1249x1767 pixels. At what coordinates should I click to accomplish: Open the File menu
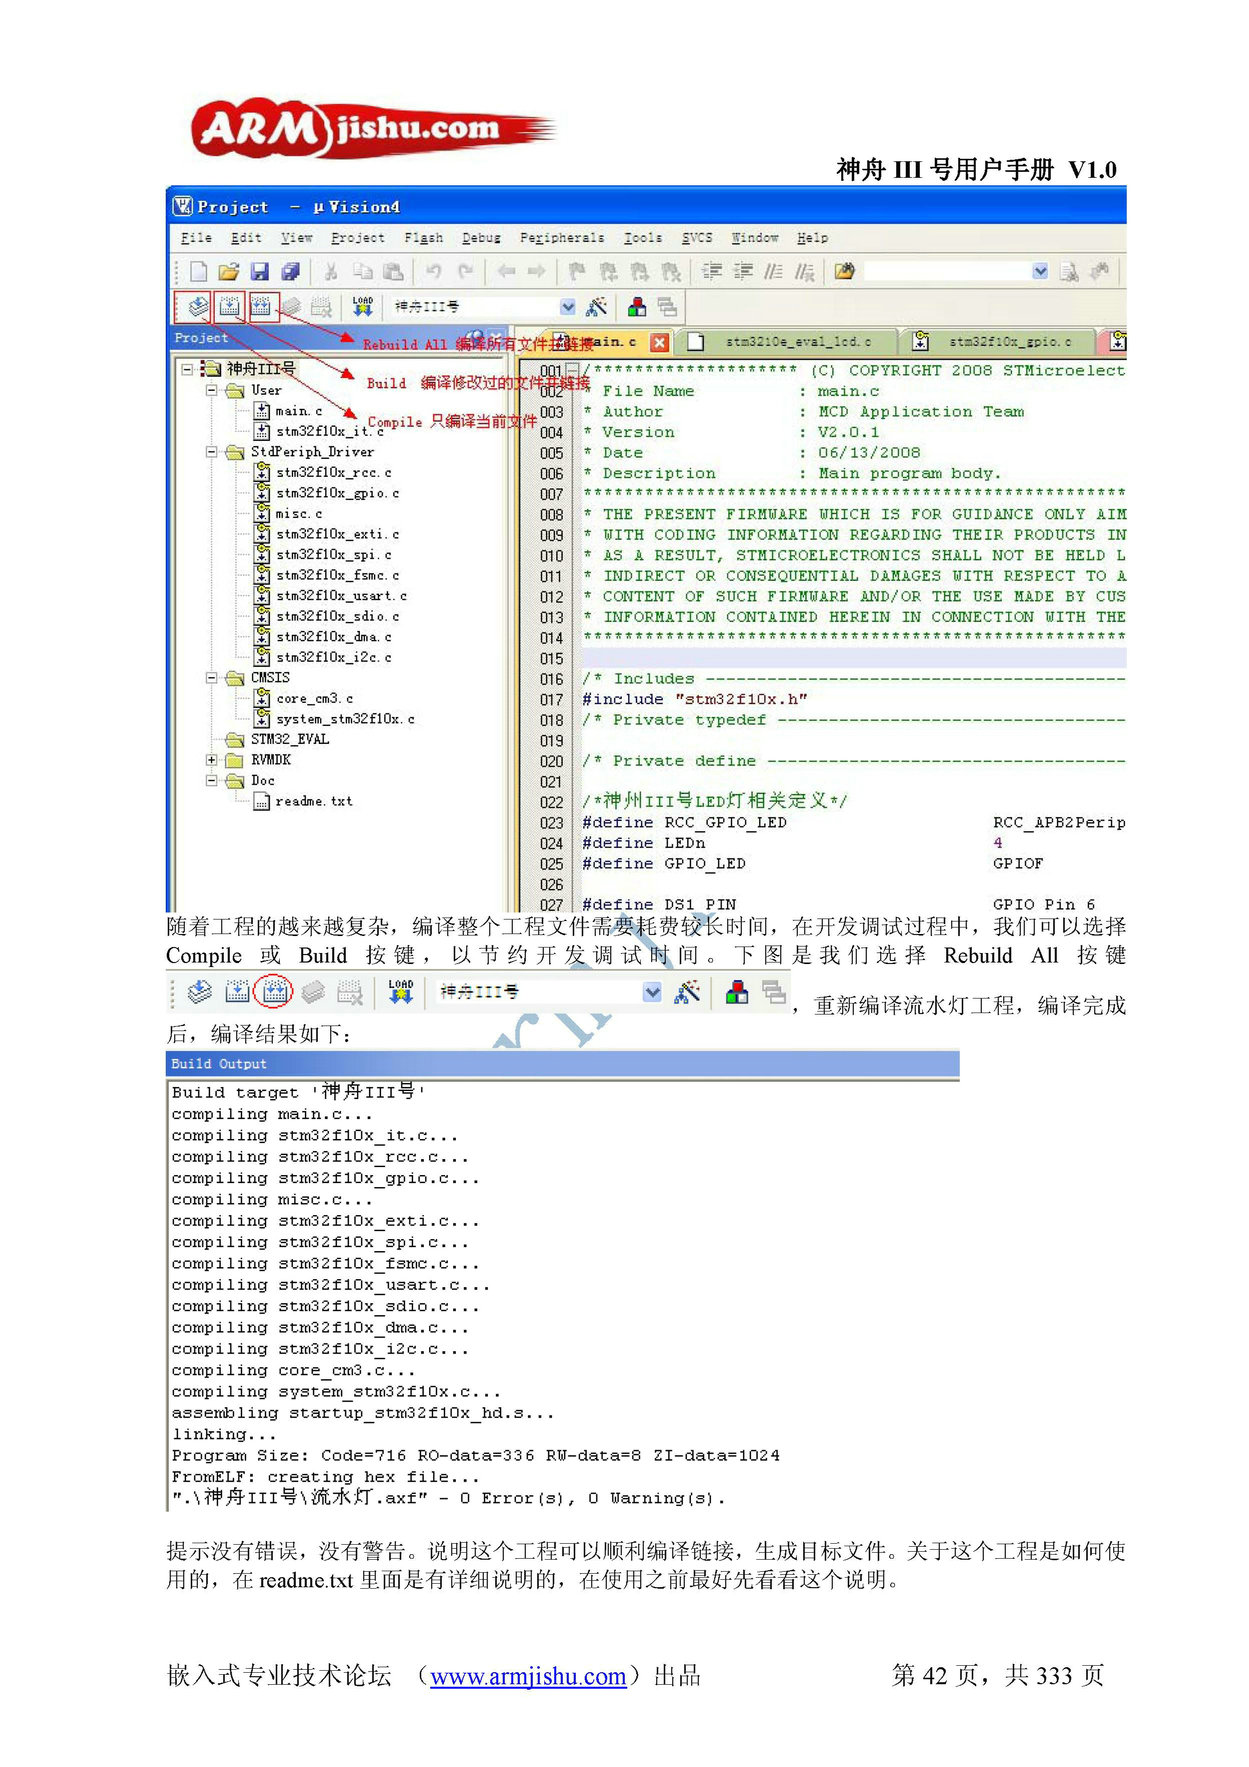(x=196, y=238)
